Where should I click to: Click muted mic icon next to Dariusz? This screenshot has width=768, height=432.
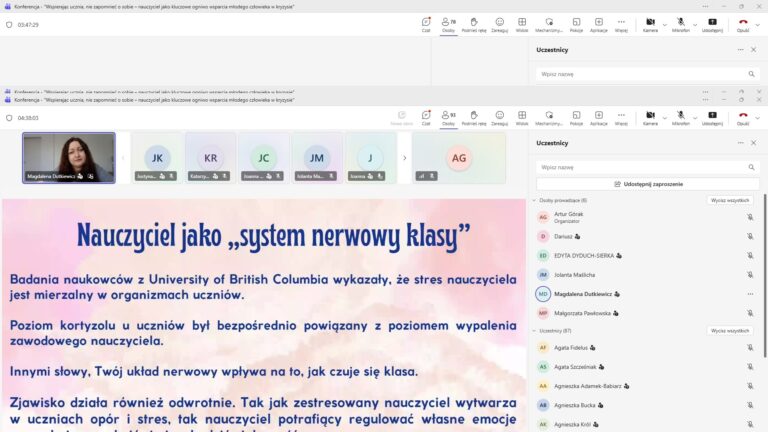click(750, 236)
